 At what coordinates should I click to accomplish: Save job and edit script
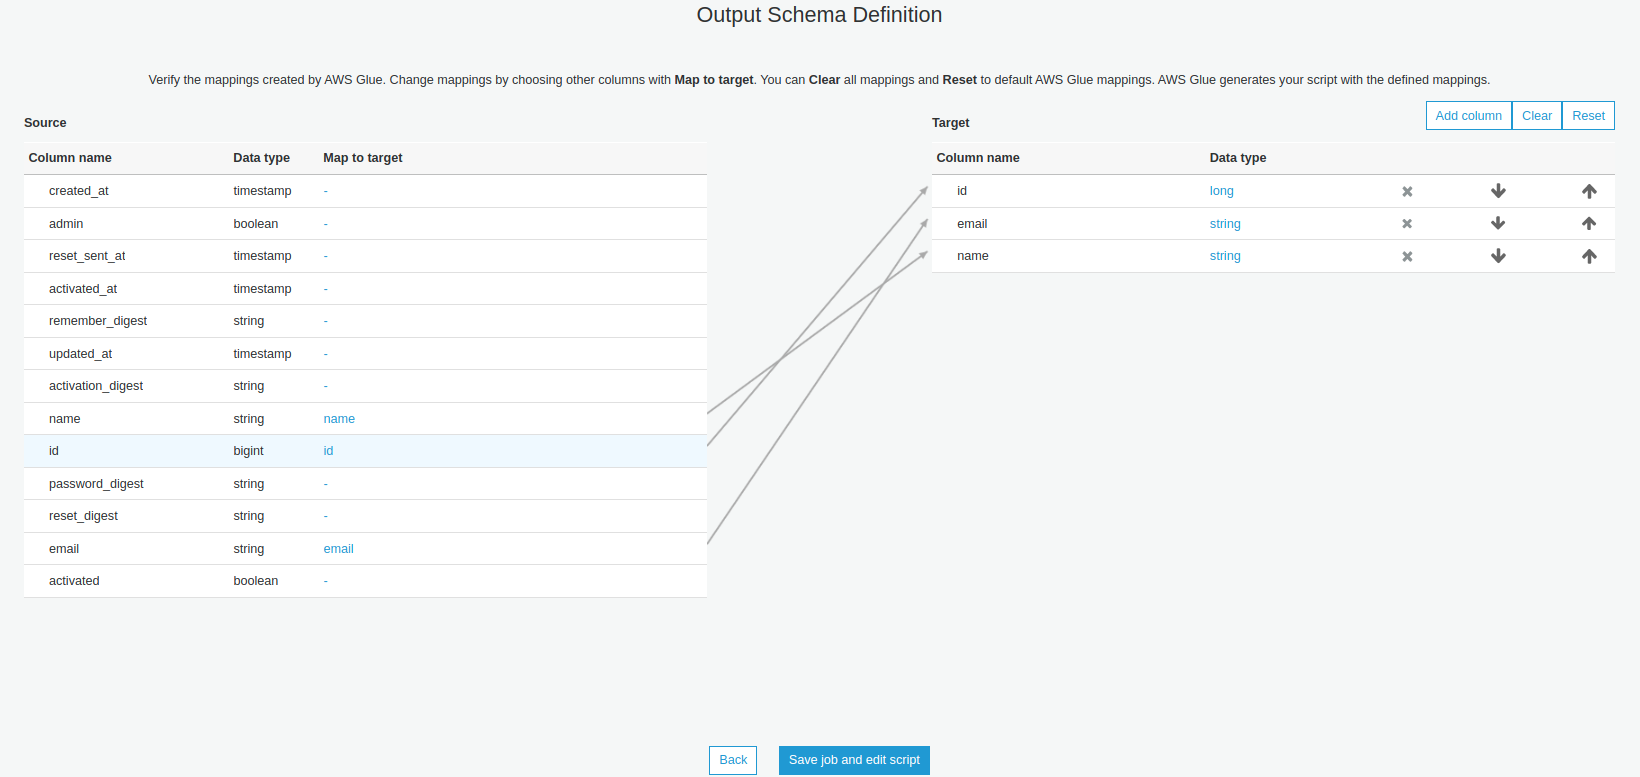coord(854,760)
